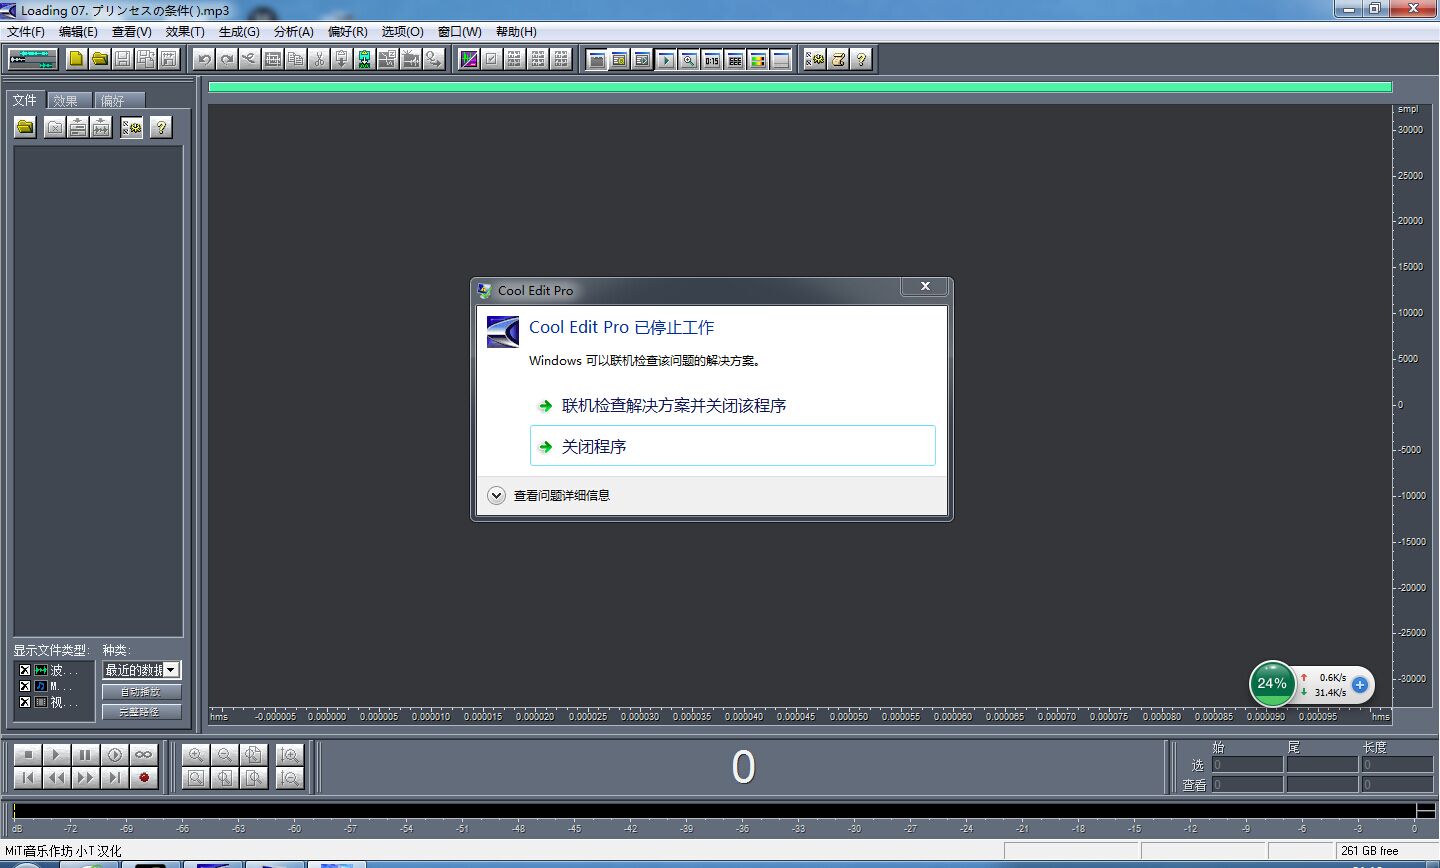This screenshot has height=868, width=1440.
Task: Open the 效果(T) menu
Action: click(x=185, y=32)
